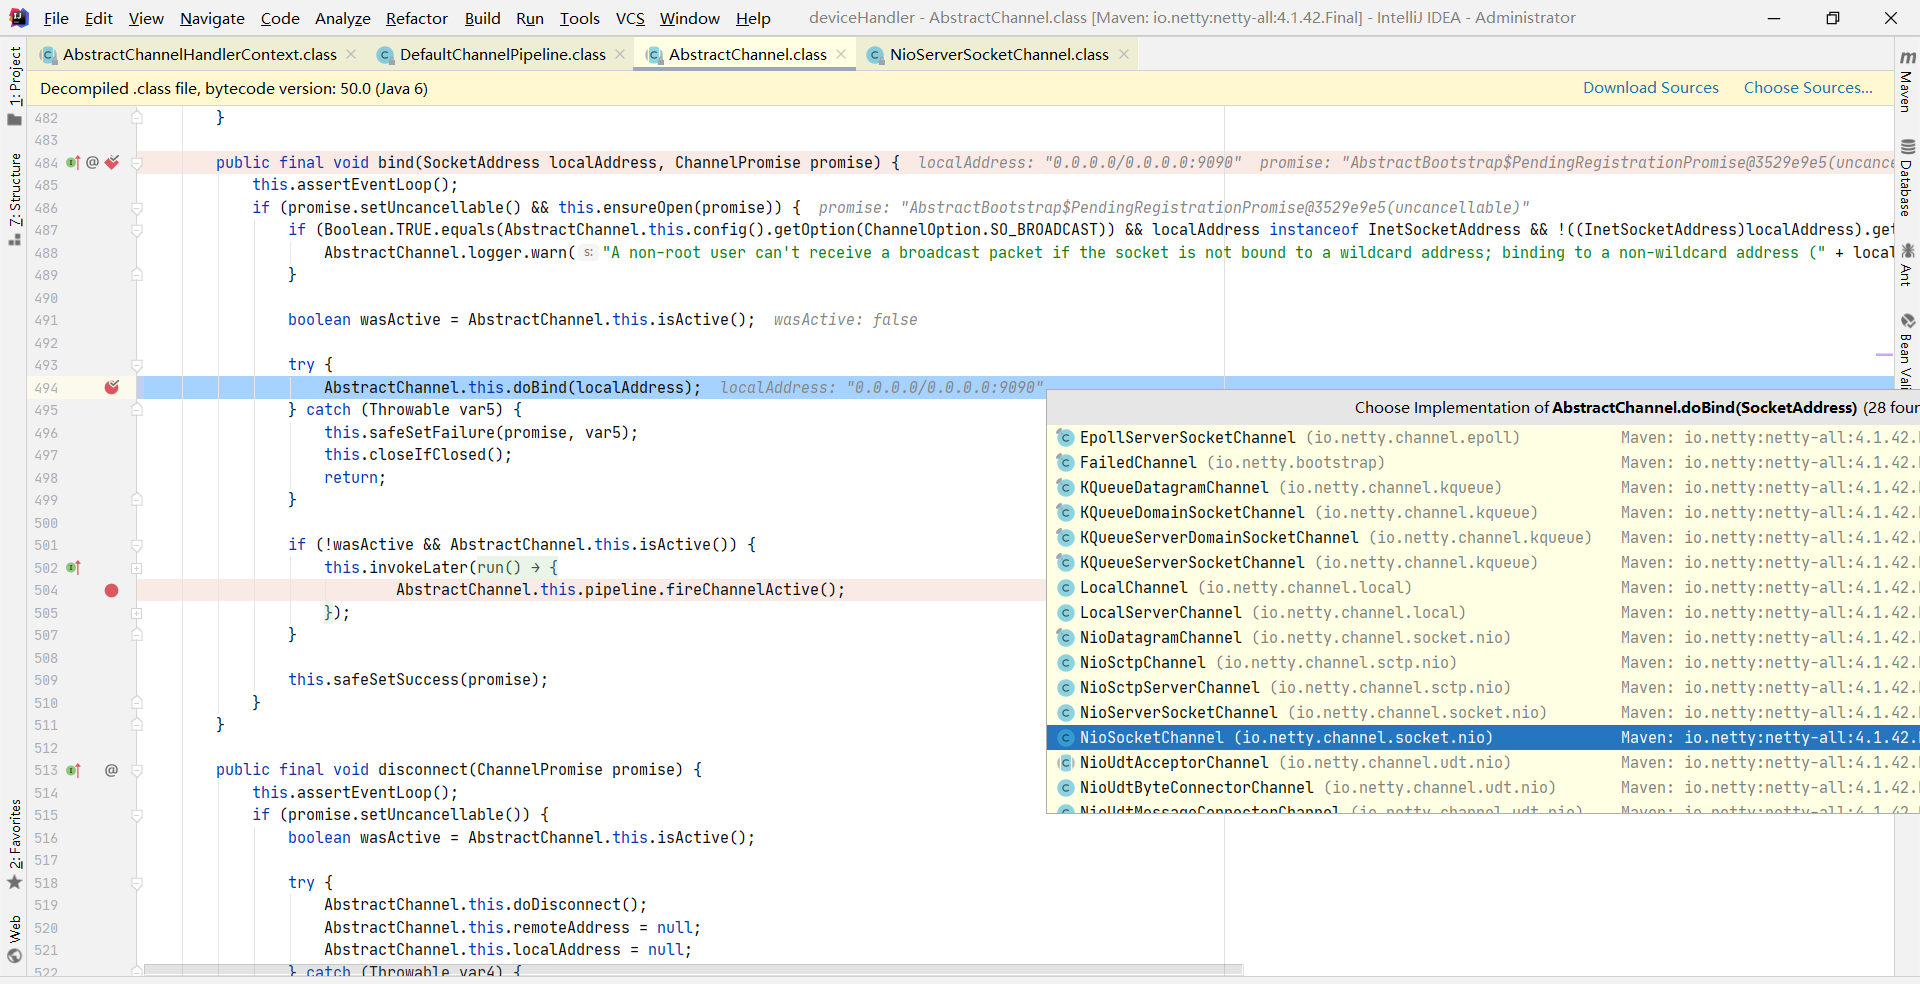Click the Choose Sources... link
Screen dimensions: 1920x984
tap(1808, 88)
